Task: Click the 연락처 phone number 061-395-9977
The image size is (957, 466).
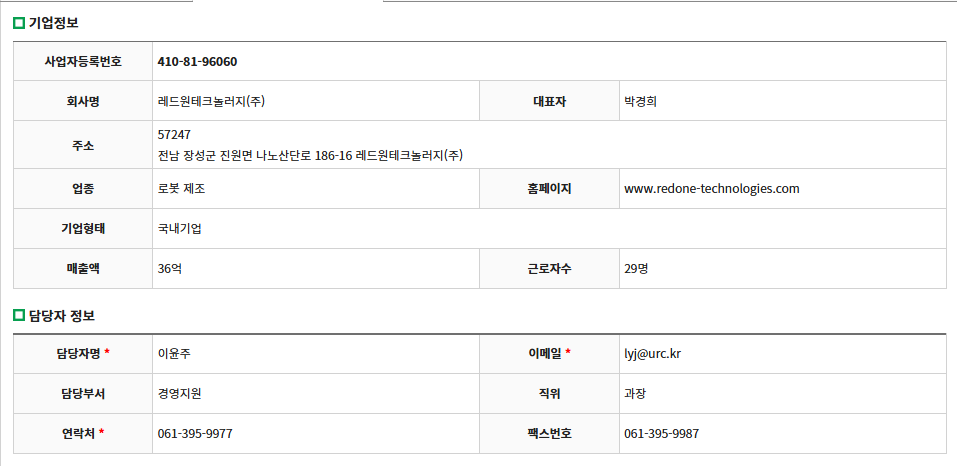Action: pyautogui.click(x=195, y=434)
